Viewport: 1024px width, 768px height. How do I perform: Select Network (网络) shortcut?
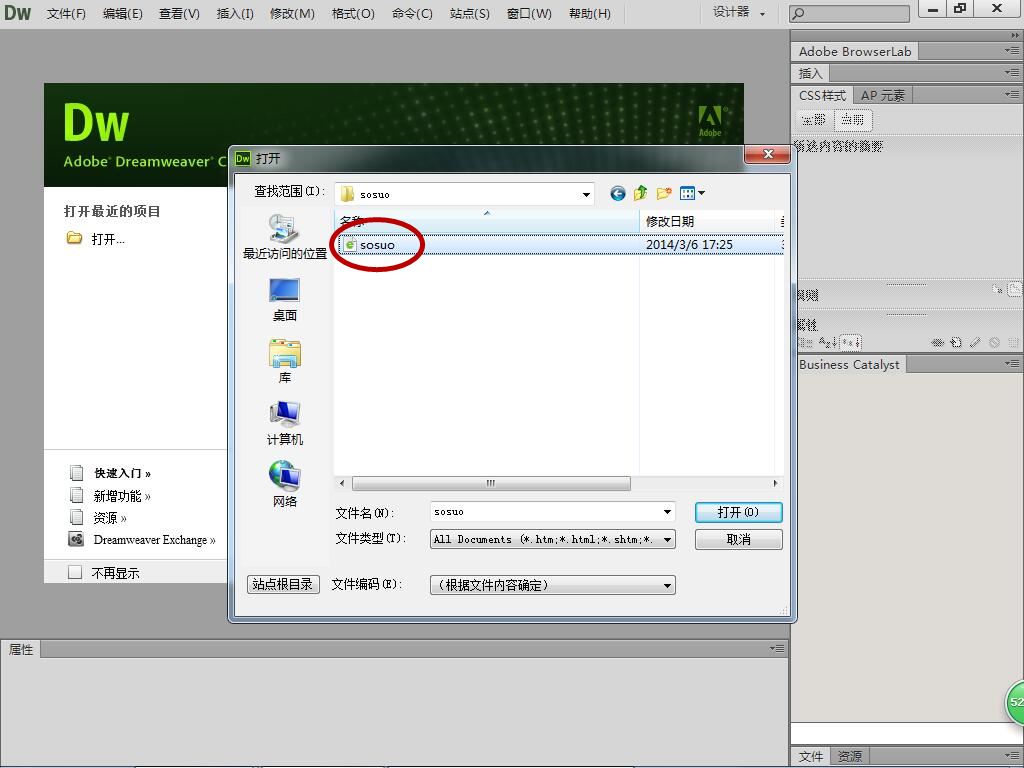point(285,485)
